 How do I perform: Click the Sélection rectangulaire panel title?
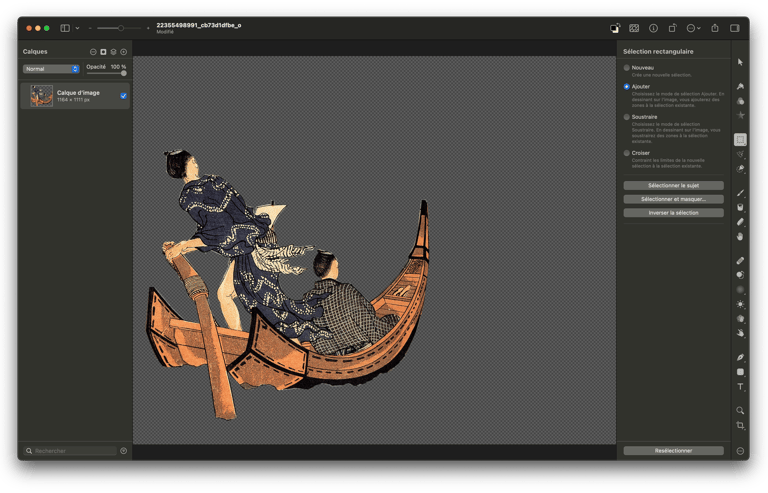(x=658, y=51)
